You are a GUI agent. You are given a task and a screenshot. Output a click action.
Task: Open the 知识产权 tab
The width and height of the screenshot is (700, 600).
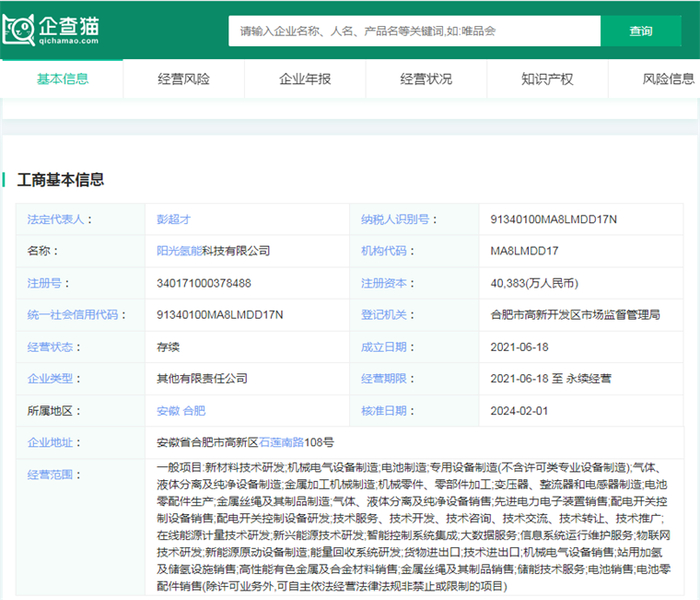547,79
